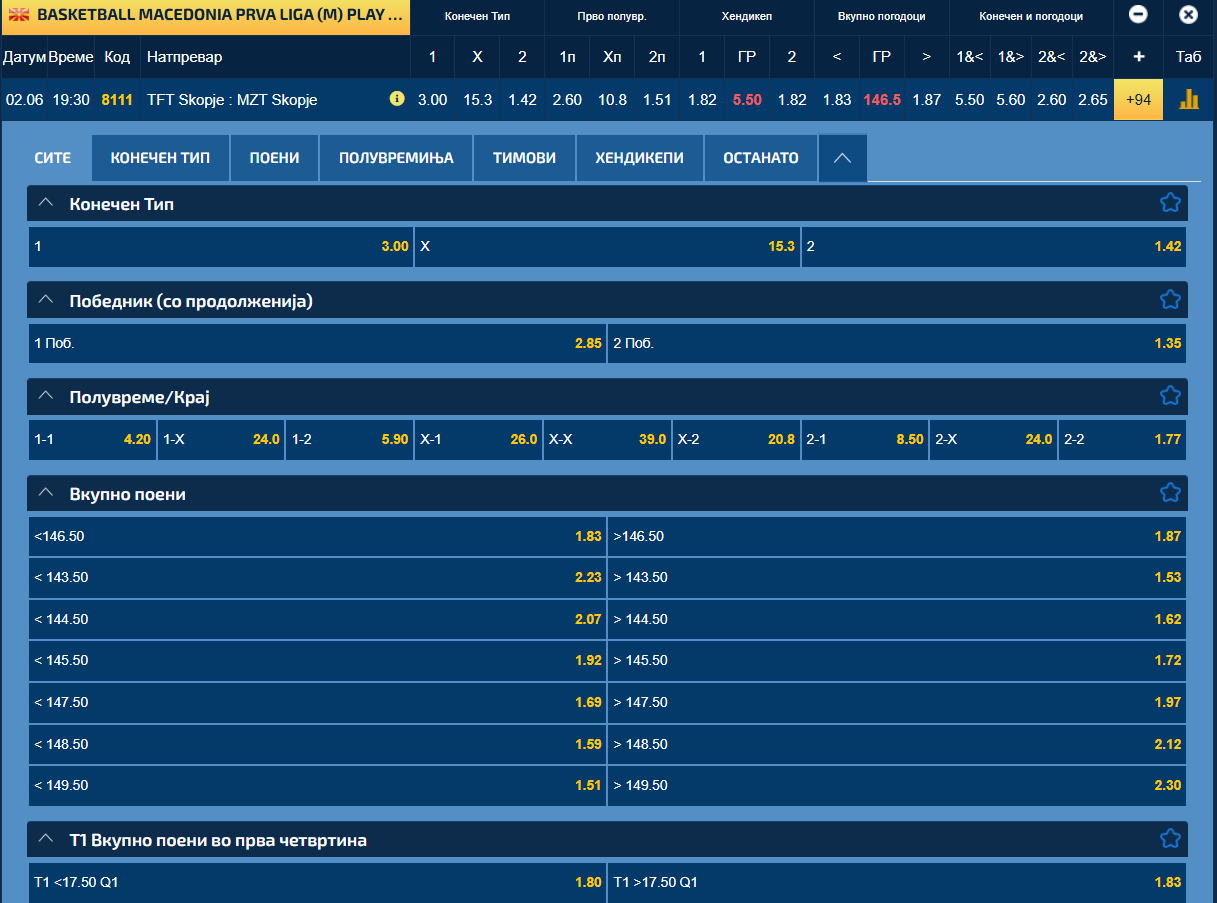Click 1&< odds 5.50 in match row

coord(969,99)
